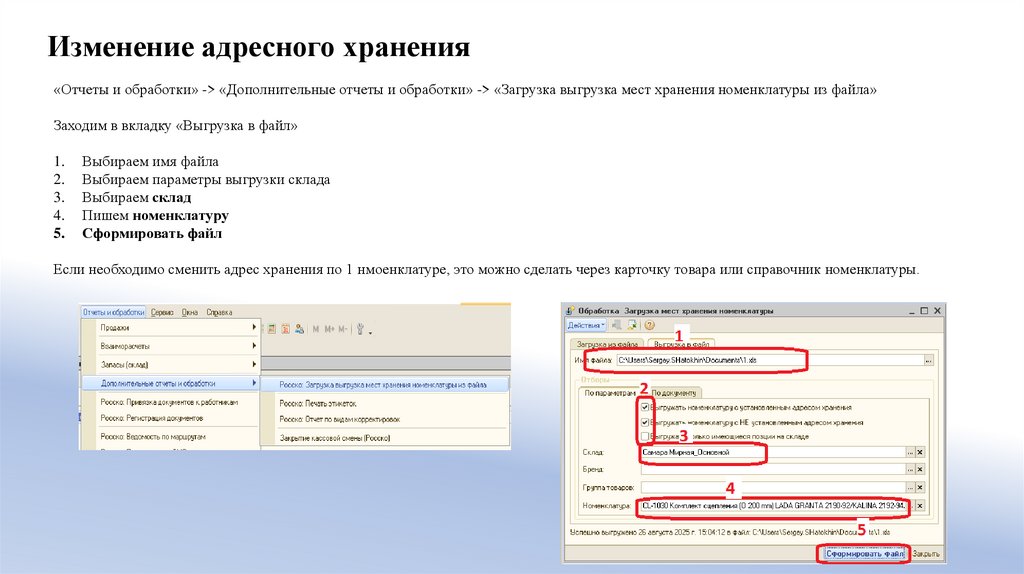Viewport: 1024px width, 574px height.
Task: Switch to the Загрузка из файла tab
Action: [607, 343]
